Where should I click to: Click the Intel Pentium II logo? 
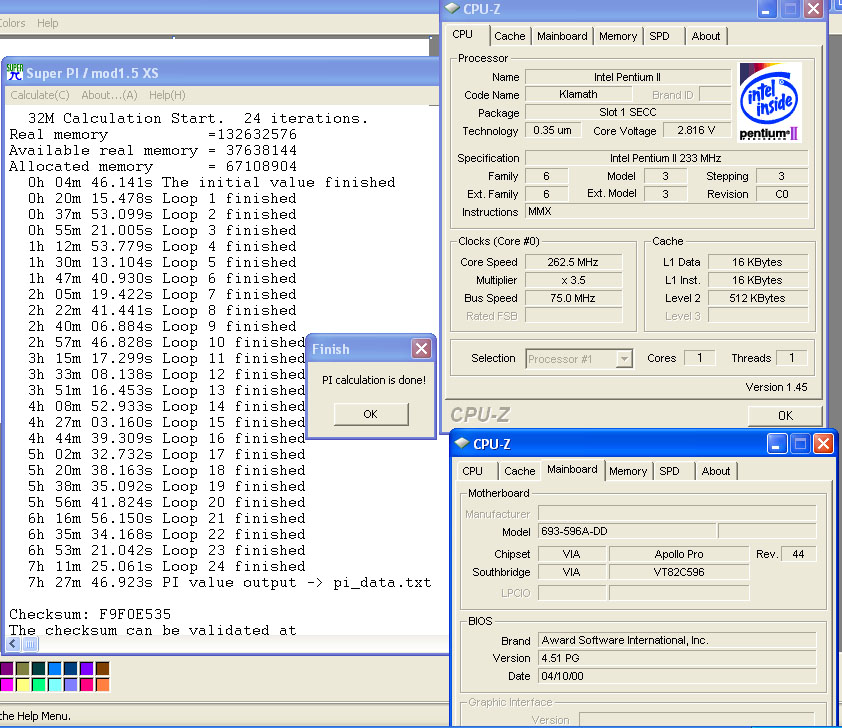pos(770,102)
